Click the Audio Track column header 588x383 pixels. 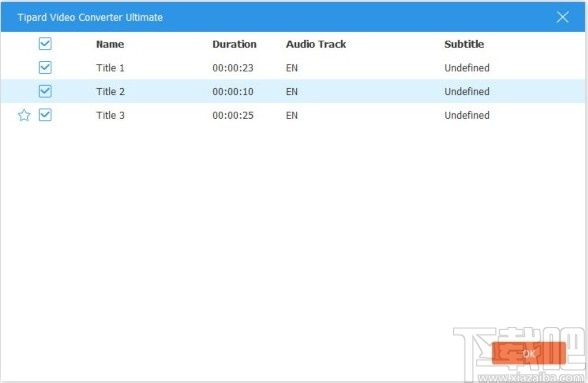[316, 44]
